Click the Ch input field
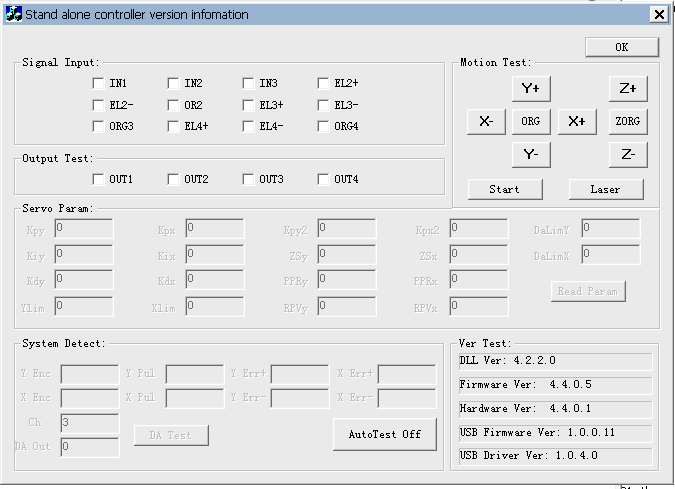Image resolution: width=675 pixels, height=489 pixels. (x=89, y=423)
